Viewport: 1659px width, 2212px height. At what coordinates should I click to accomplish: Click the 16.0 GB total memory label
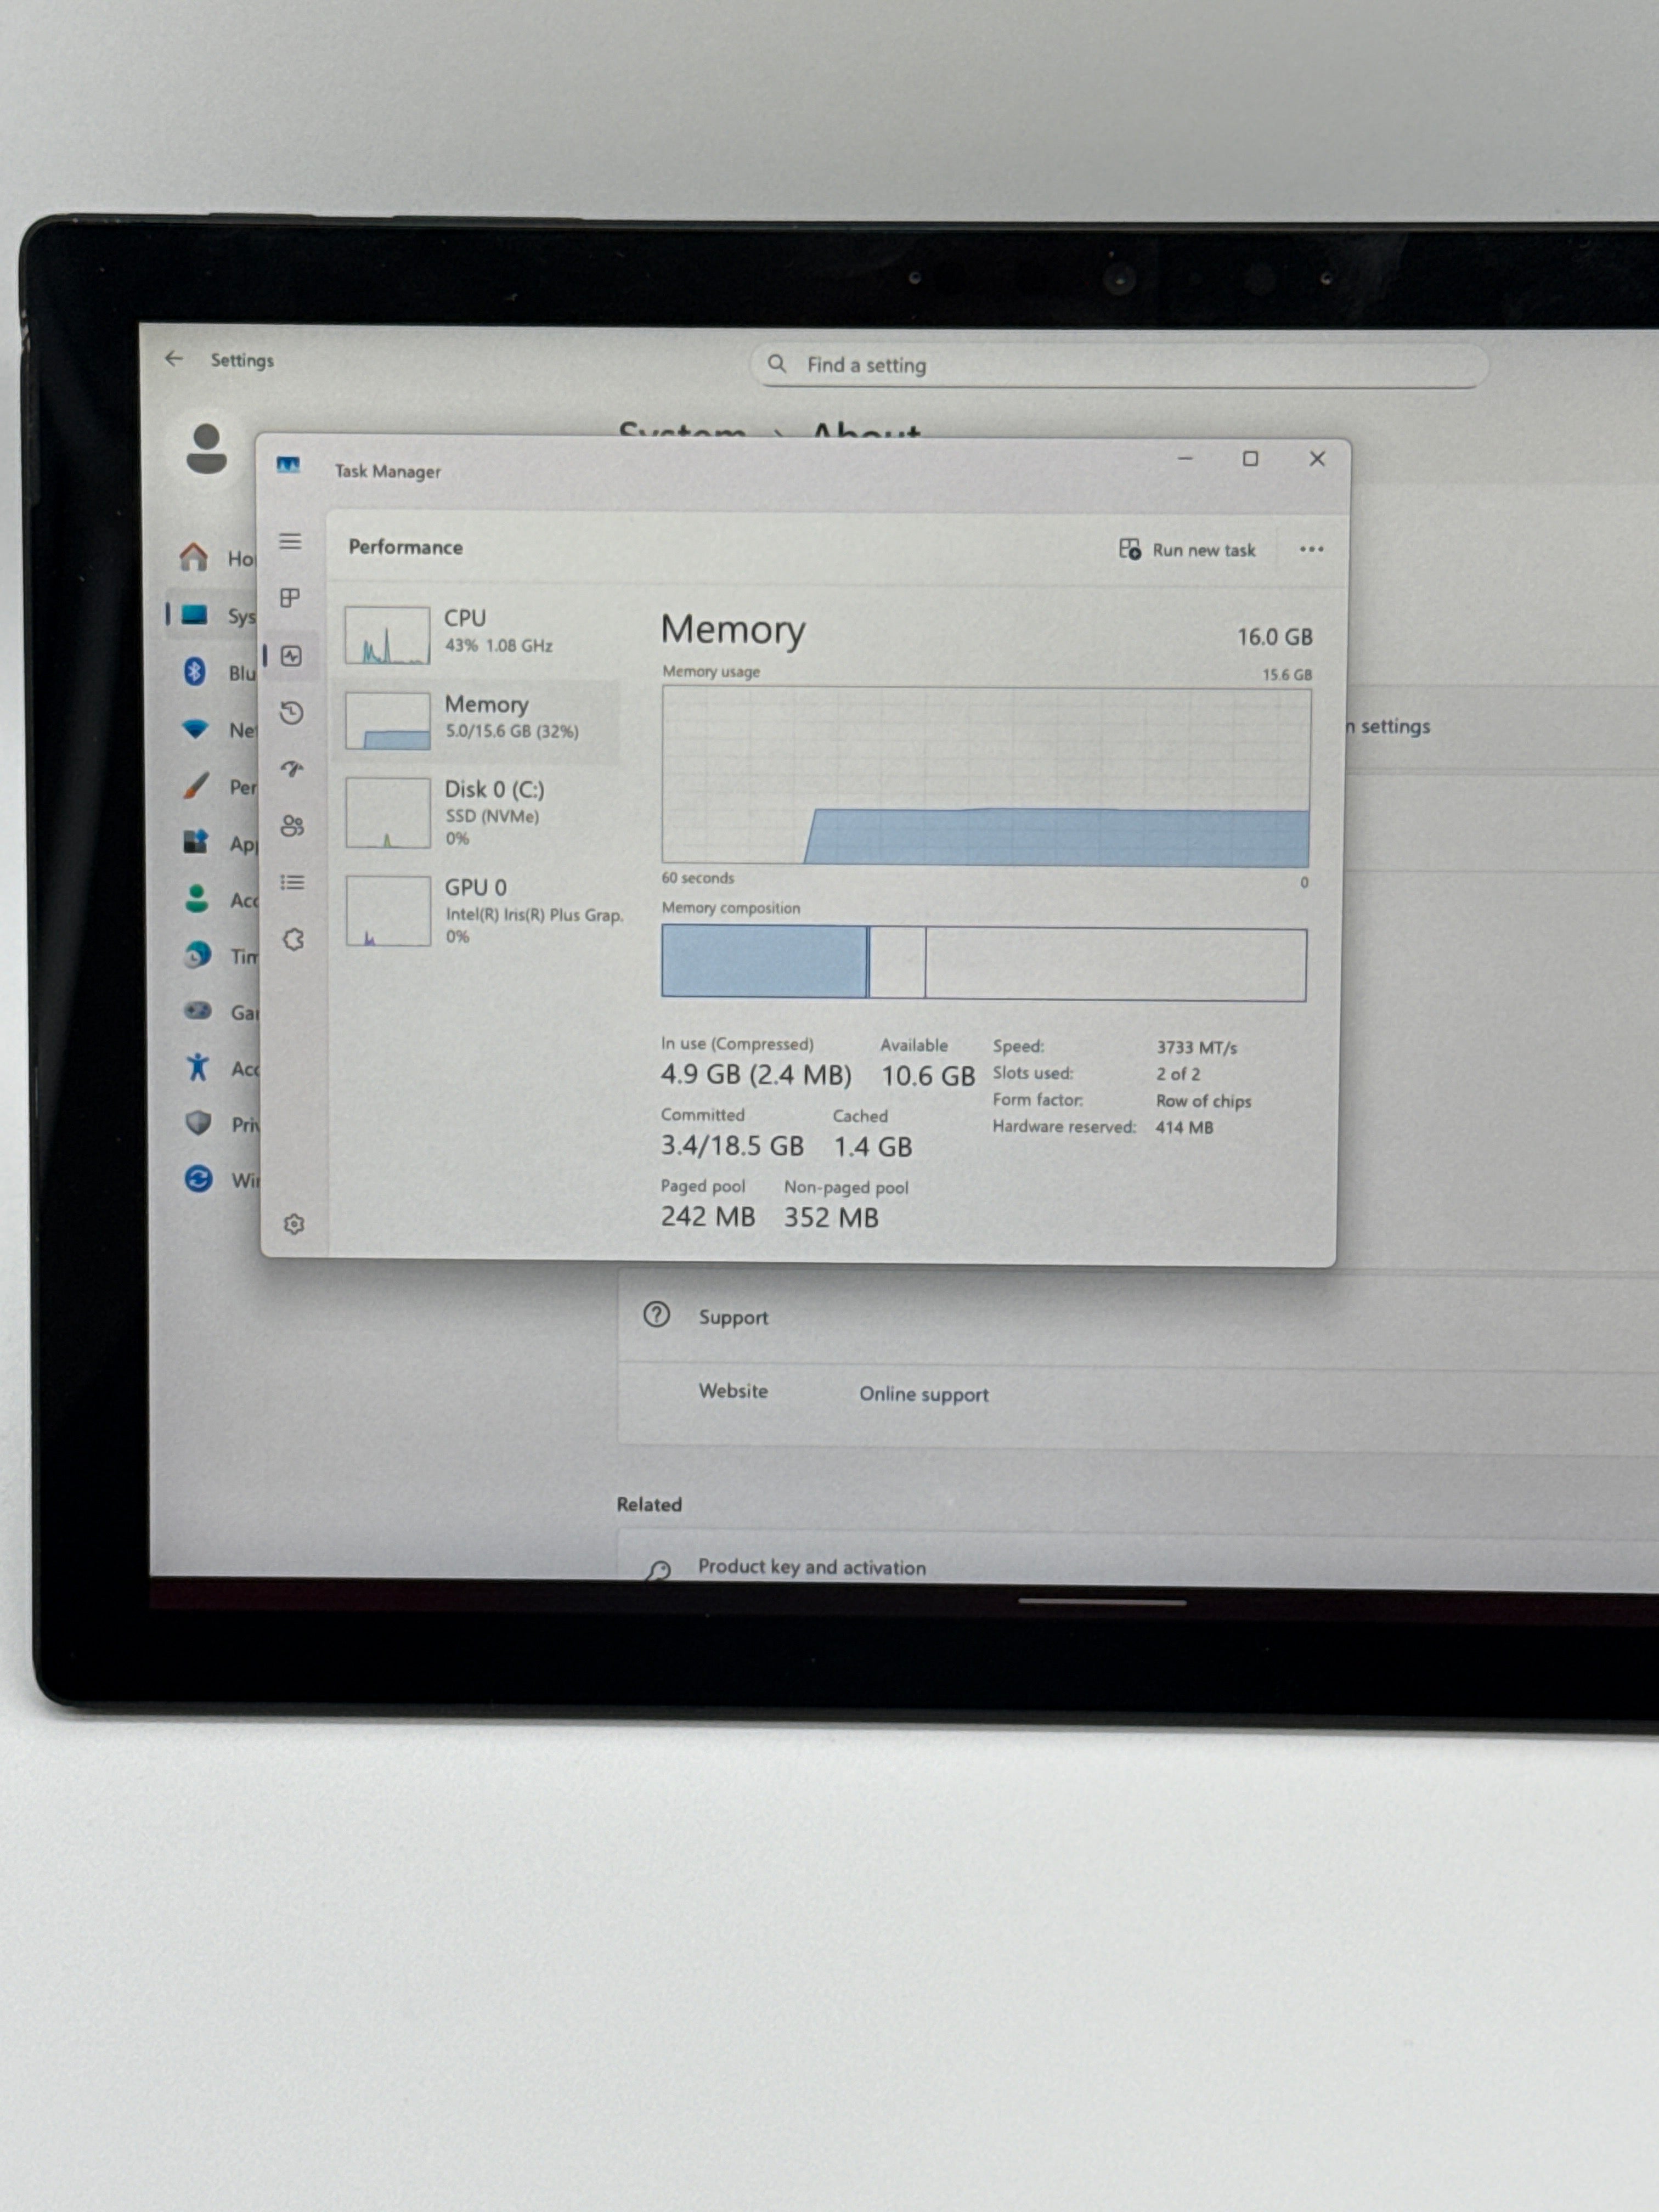point(1274,636)
